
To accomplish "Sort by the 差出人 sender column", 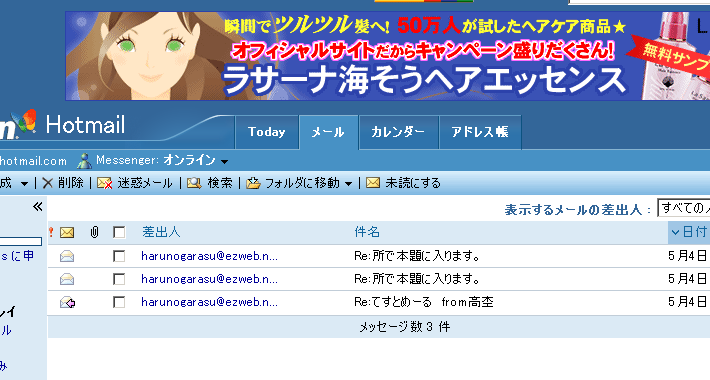I will pos(161,232).
